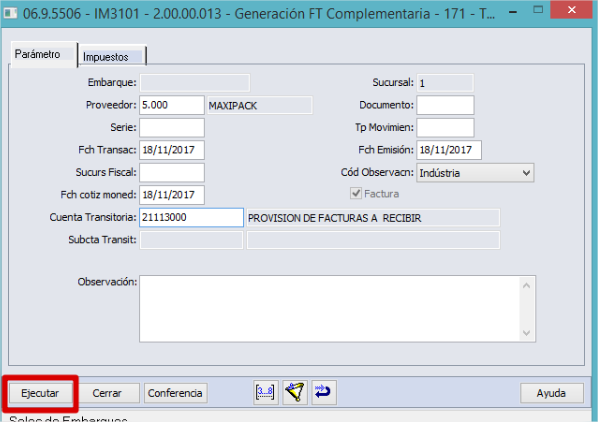
Task: Edit the Fch Transac date field
Action: point(172,150)
